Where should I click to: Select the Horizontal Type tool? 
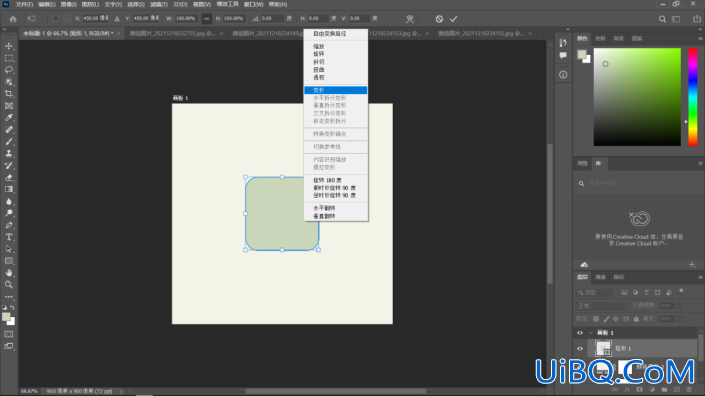click(x=9, y=237)
